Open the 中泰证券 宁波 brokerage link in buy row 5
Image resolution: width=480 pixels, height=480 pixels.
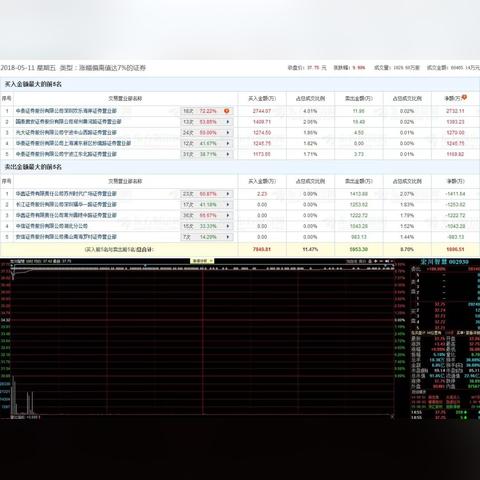pyautogui.click(x=66, y=154)
